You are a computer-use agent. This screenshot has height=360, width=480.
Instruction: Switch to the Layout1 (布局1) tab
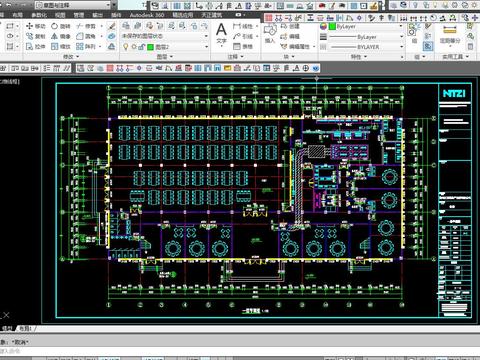pos(25,329)
